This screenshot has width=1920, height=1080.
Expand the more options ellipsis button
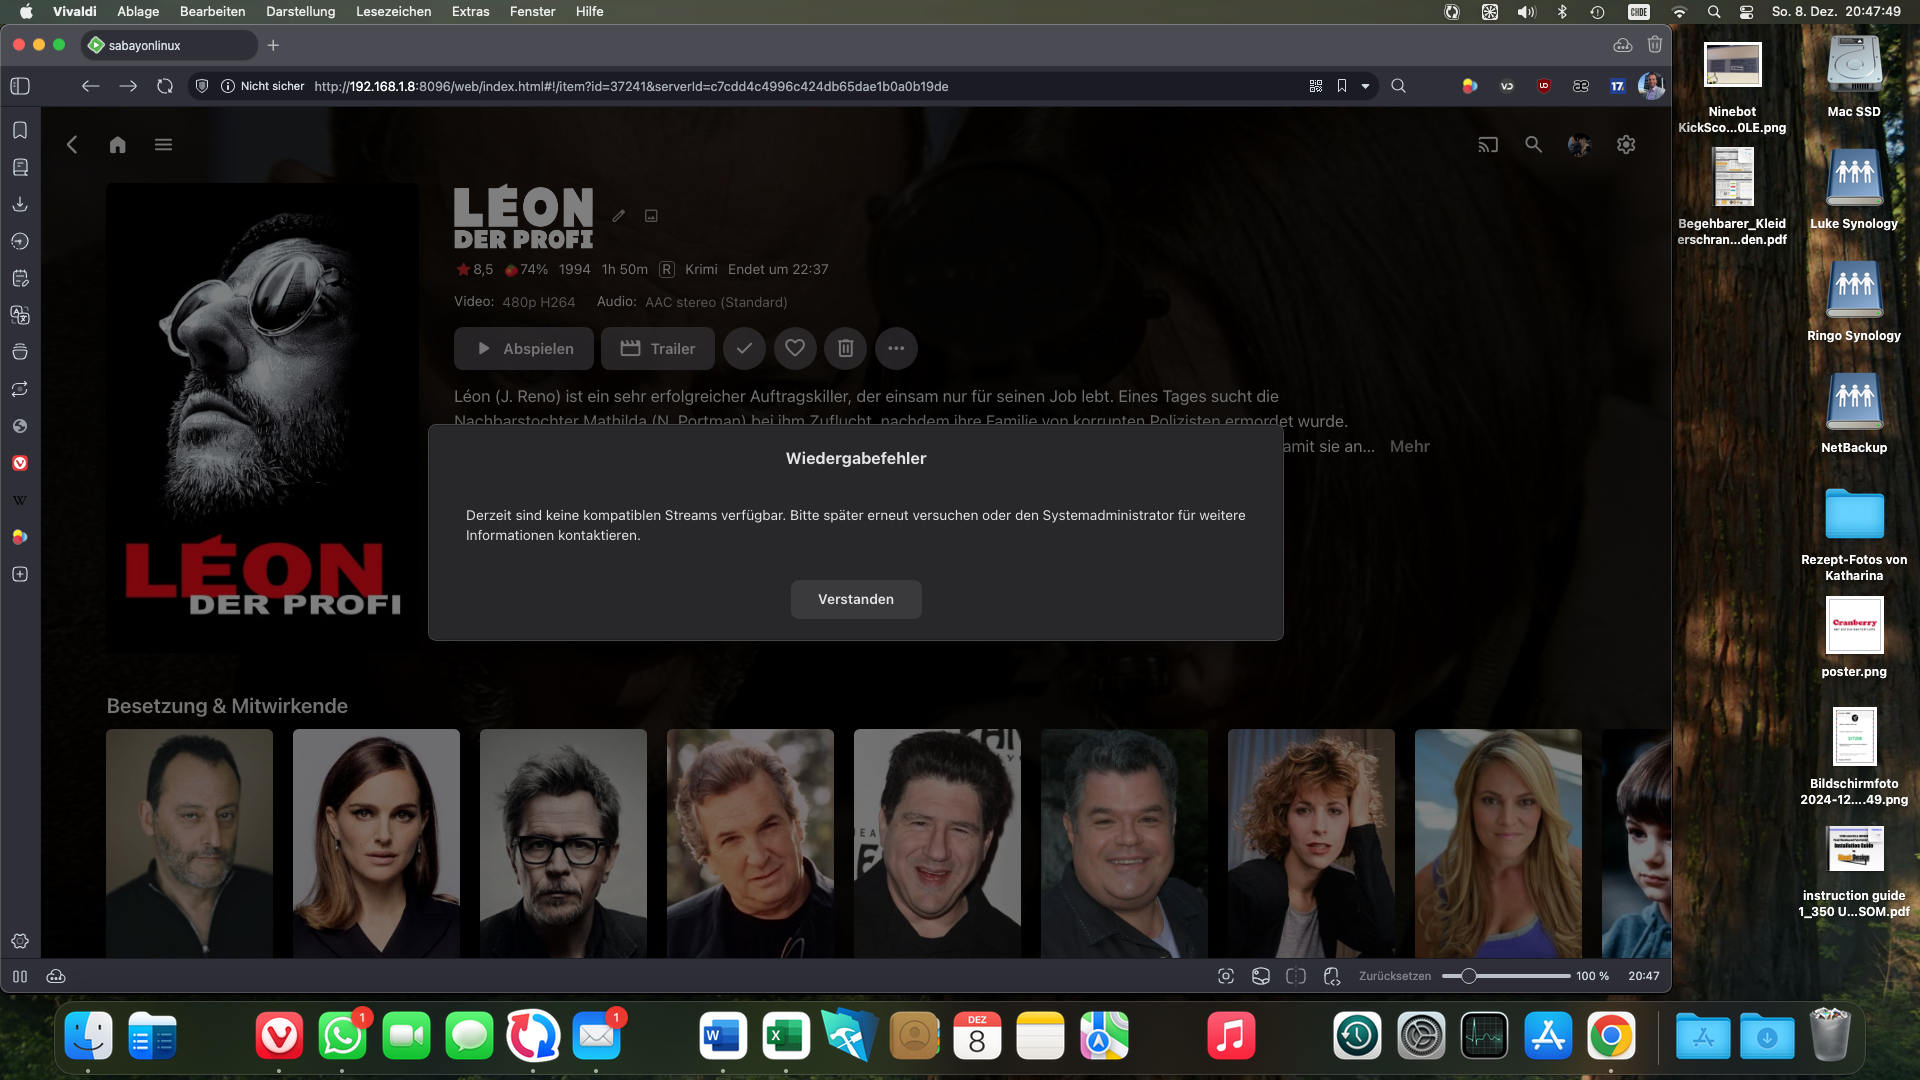click(x=896, y=349)
